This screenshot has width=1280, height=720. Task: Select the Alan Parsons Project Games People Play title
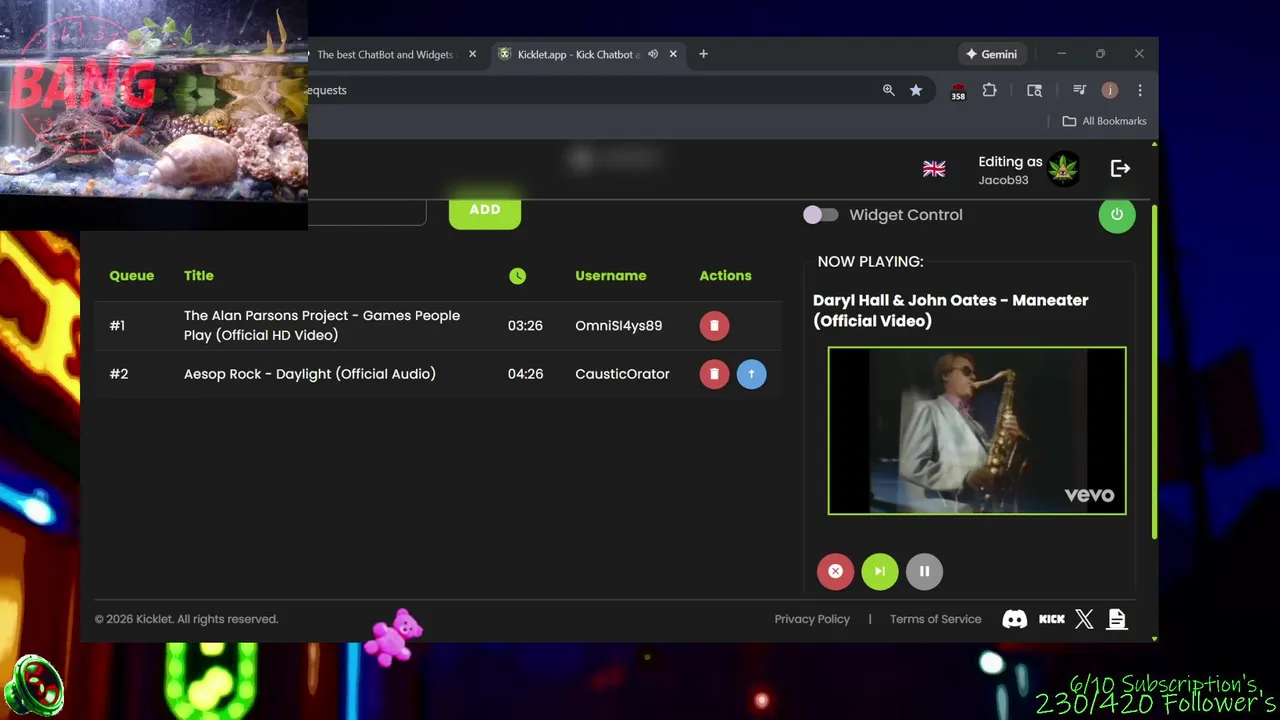pos(322,325)
